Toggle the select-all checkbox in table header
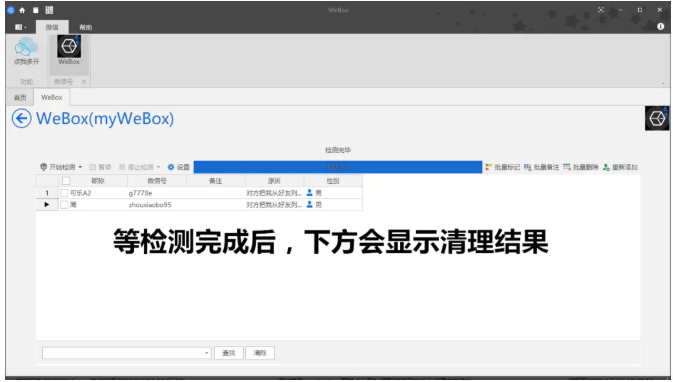 tap(66, 181)
